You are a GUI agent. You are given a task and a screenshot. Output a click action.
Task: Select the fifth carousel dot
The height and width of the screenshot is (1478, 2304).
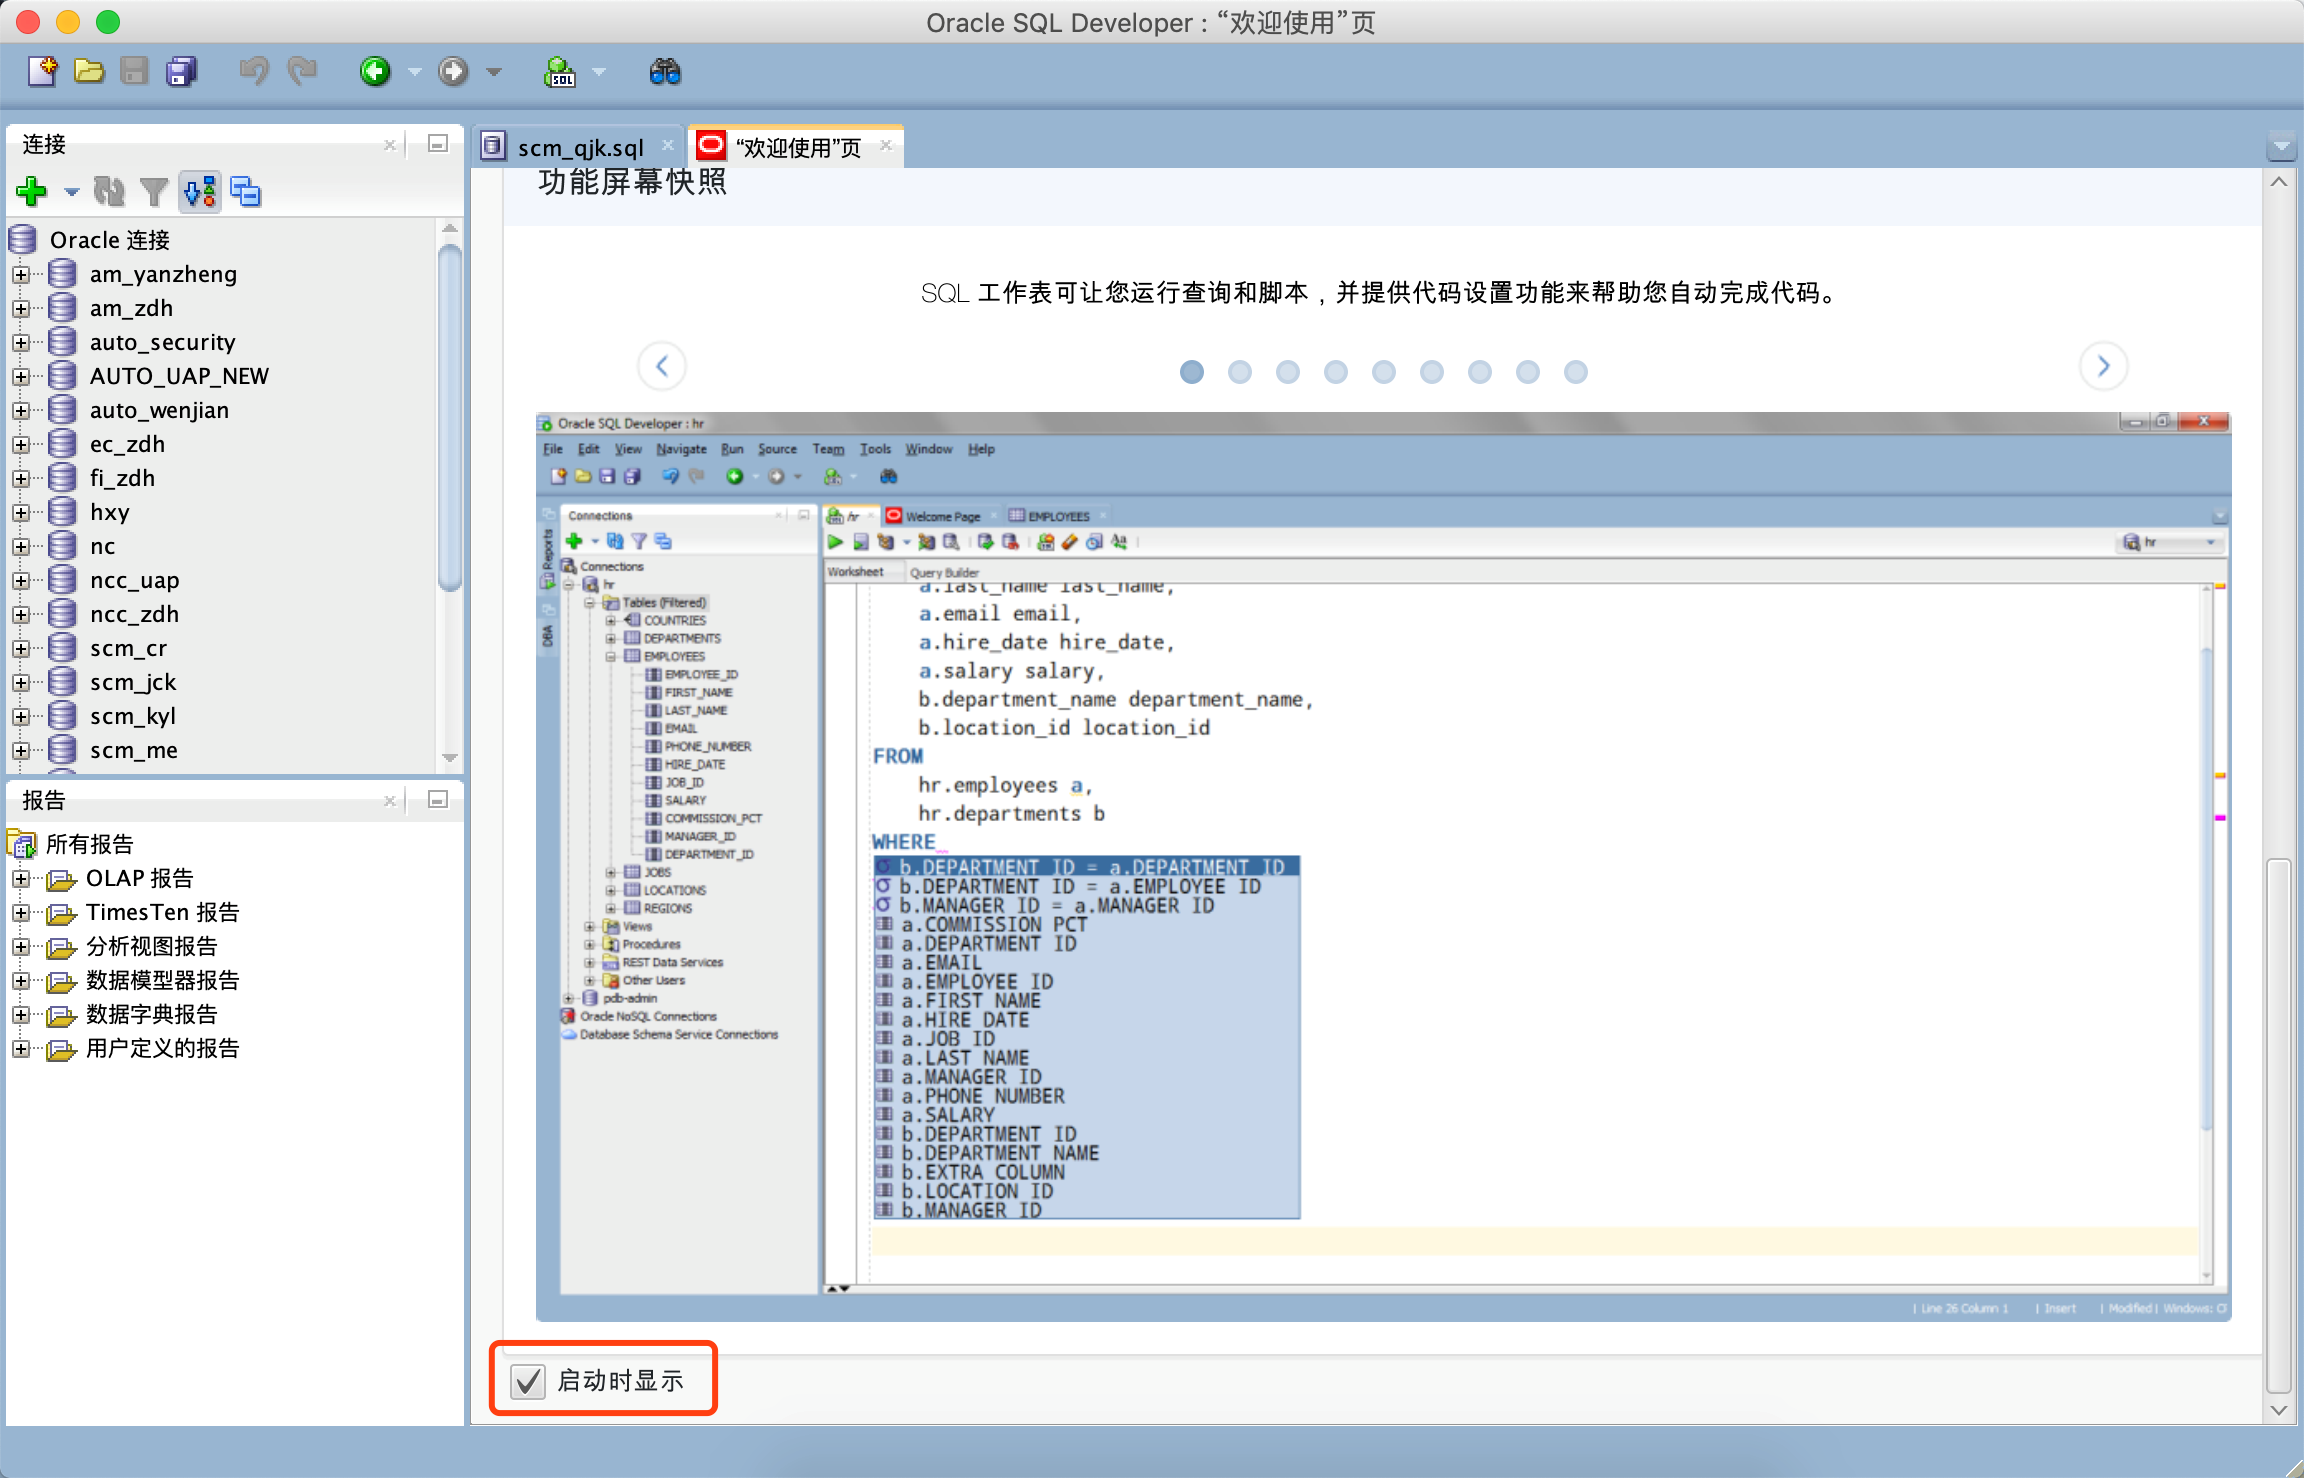[1383, 372]
